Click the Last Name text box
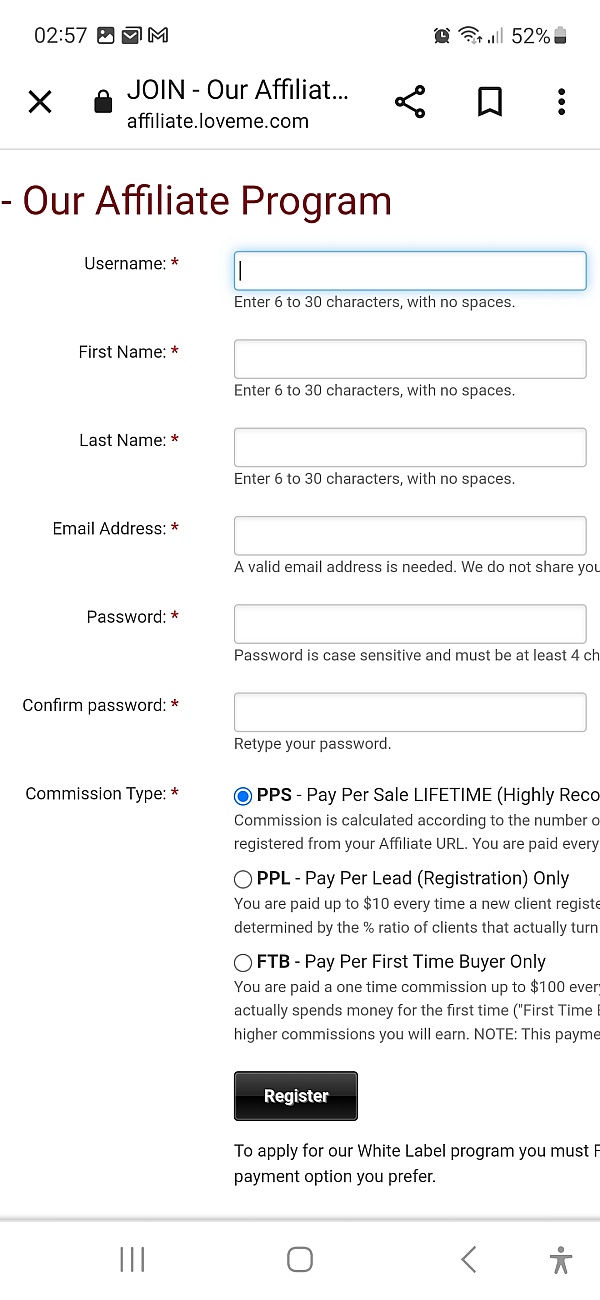The height and width of the screenshot is (1300, 600). 410,447
